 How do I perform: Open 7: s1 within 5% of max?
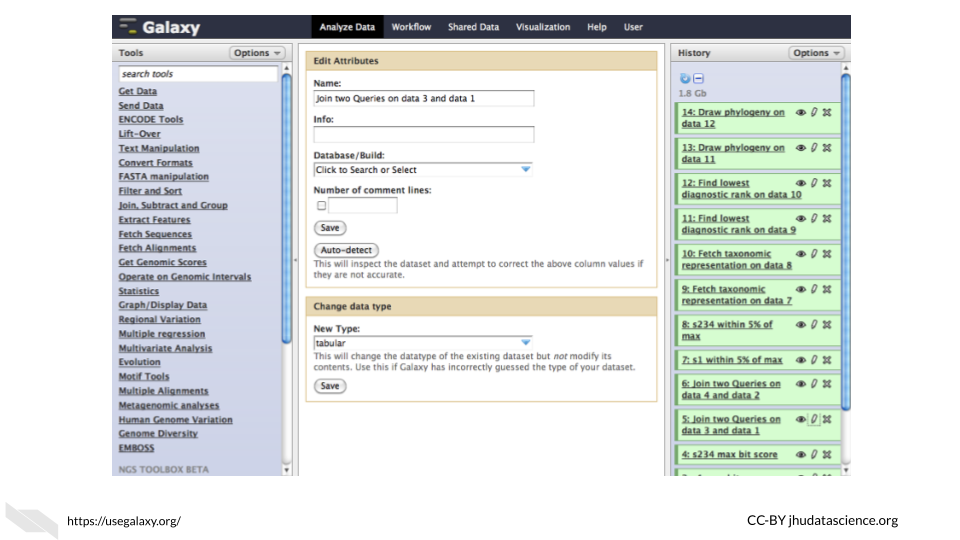pos(732,360)
